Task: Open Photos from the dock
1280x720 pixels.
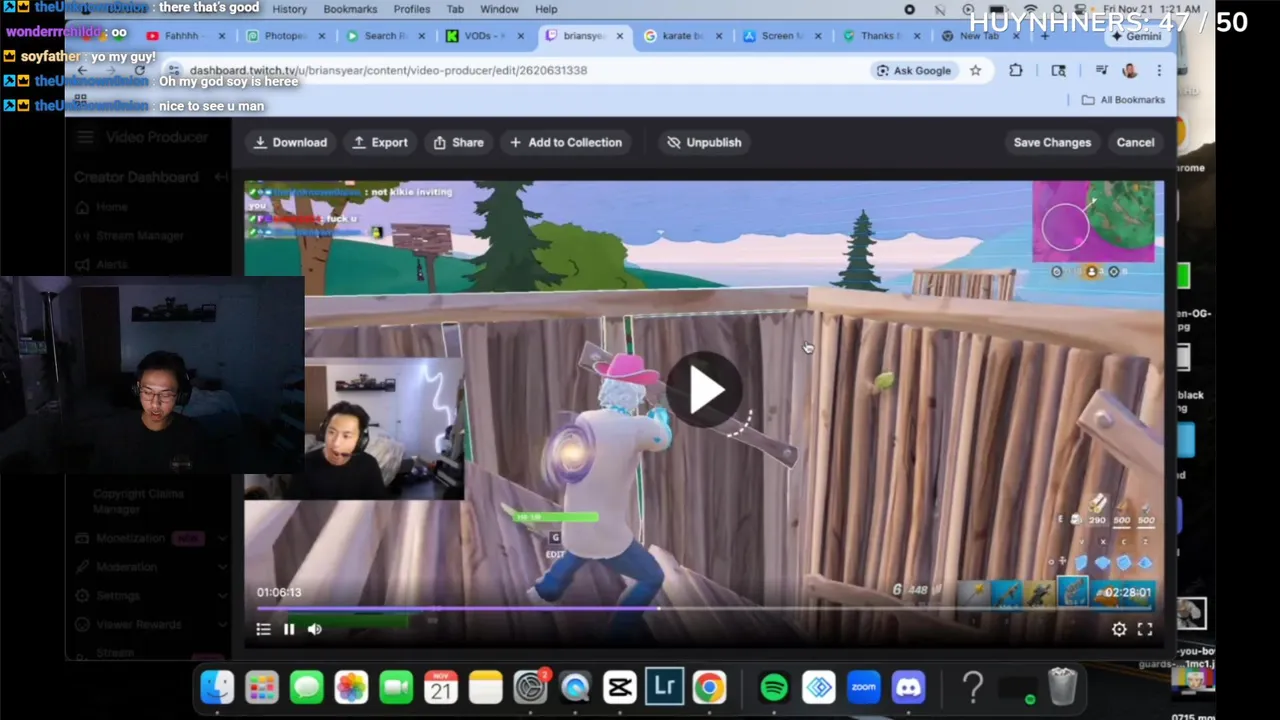Action: coord(351,687)
